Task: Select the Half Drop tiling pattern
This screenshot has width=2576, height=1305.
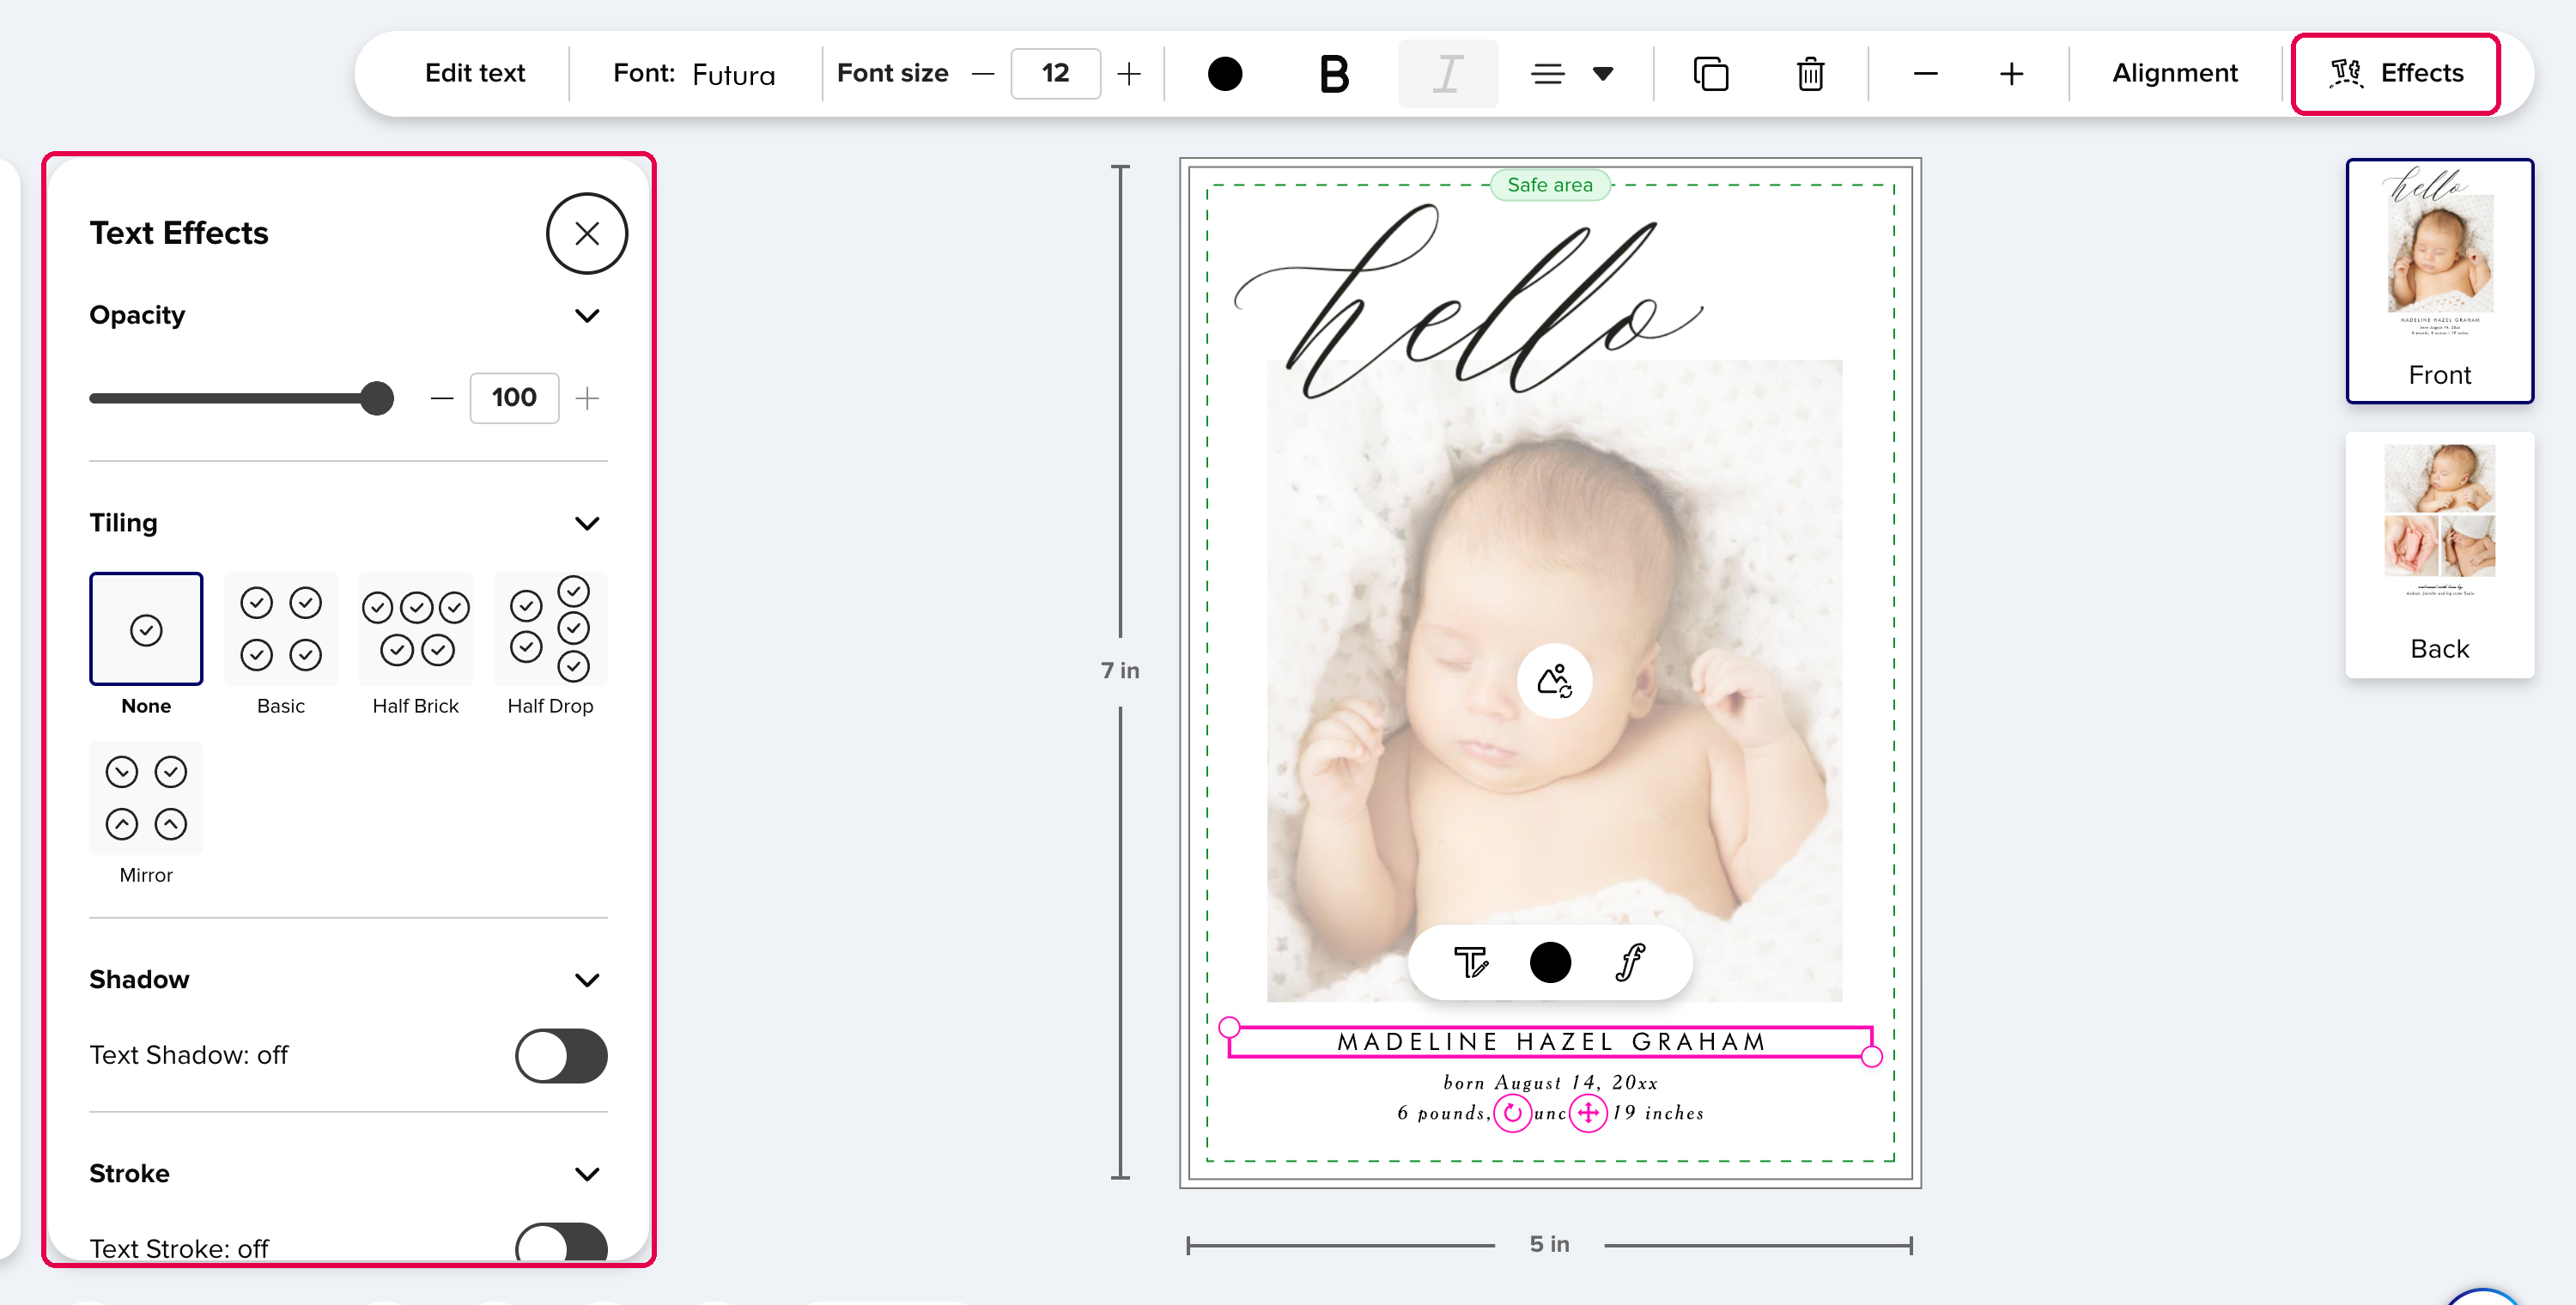Action: [x=550, y=629]
